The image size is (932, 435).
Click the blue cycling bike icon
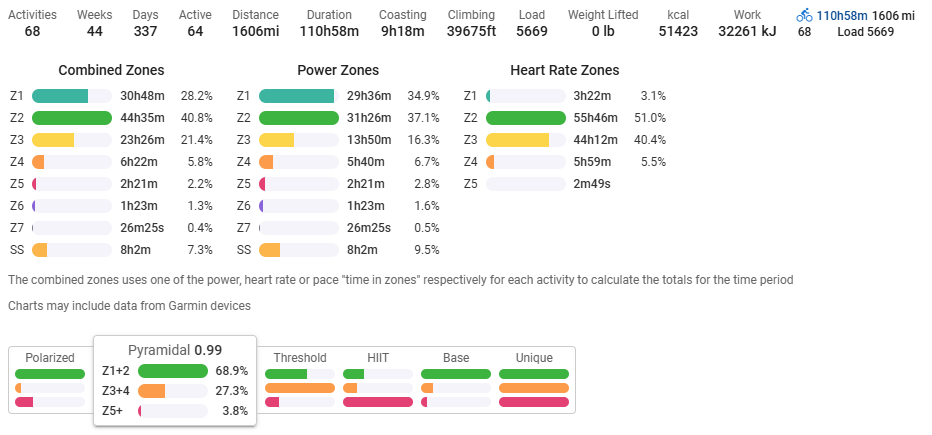(x=804, y=16)
